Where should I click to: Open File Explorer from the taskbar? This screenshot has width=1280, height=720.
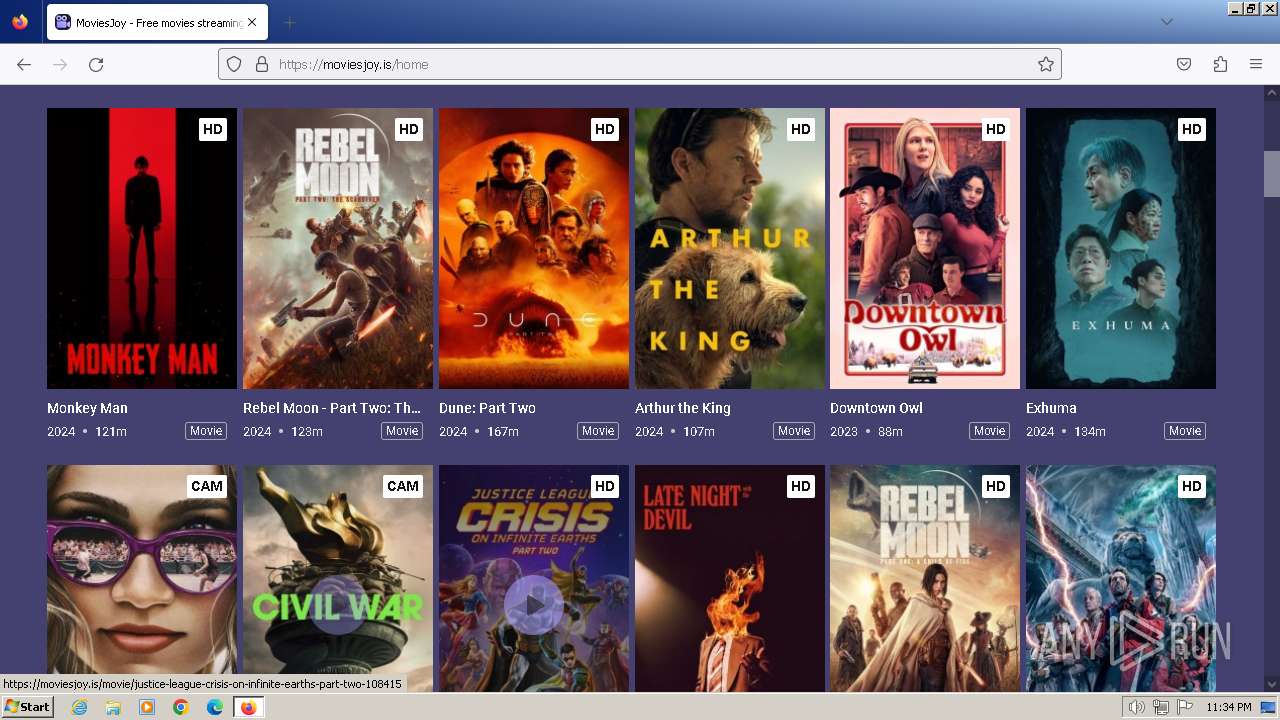coord(113,707)
